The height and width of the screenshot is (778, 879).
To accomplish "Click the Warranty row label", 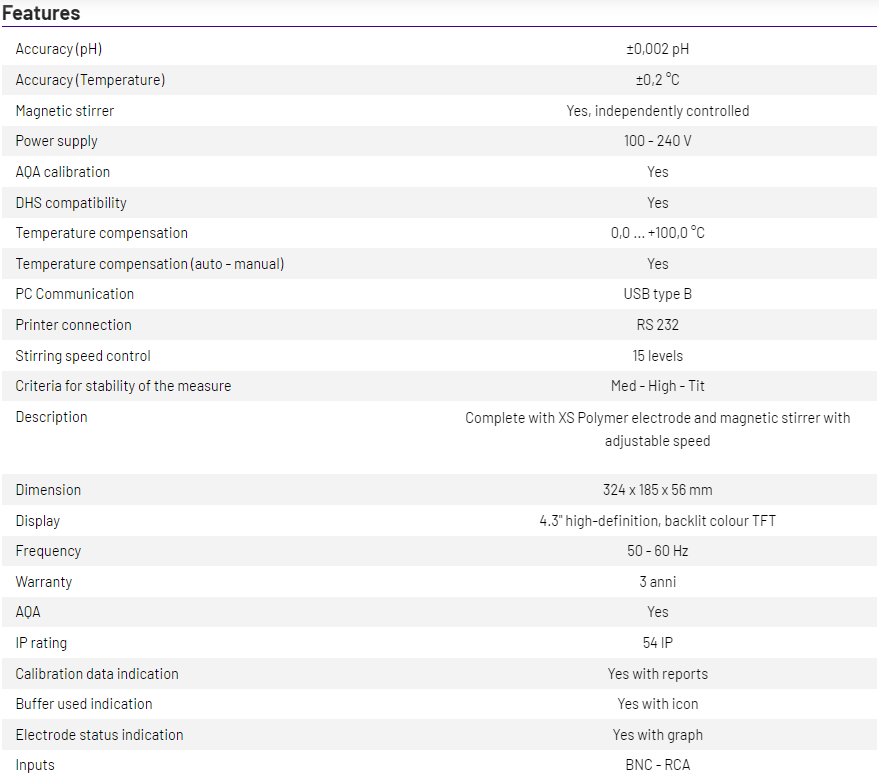I will pyautogui.click(x=44, y=582).
